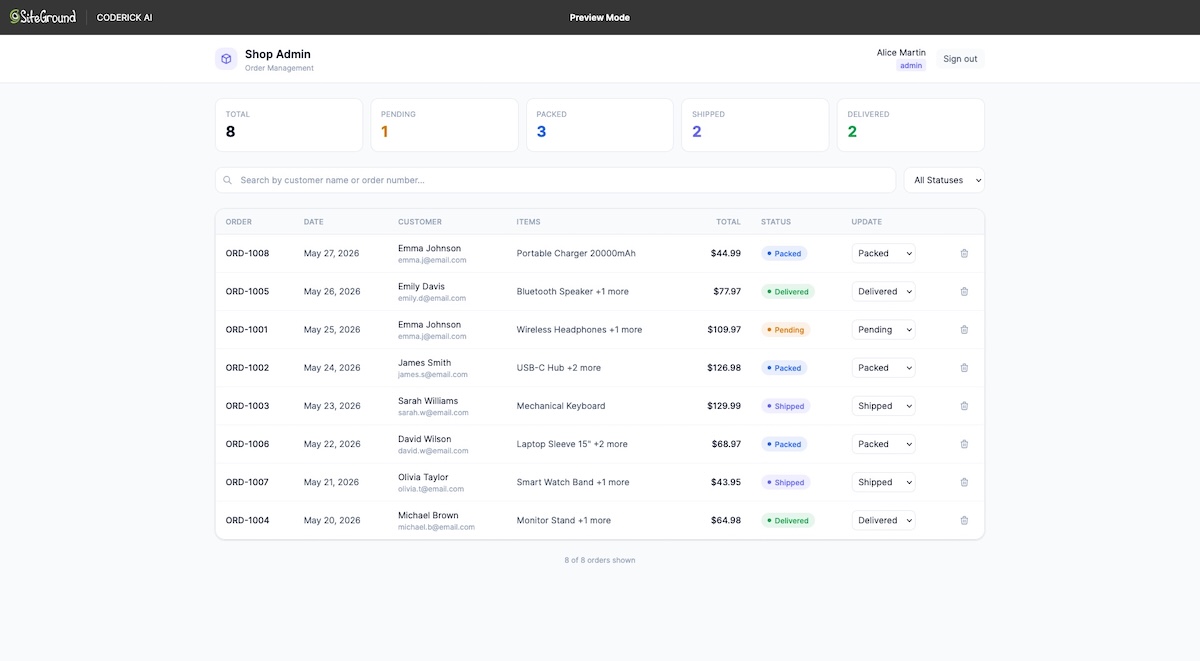
Task: Click the Date column header
Action: (314, 222)
